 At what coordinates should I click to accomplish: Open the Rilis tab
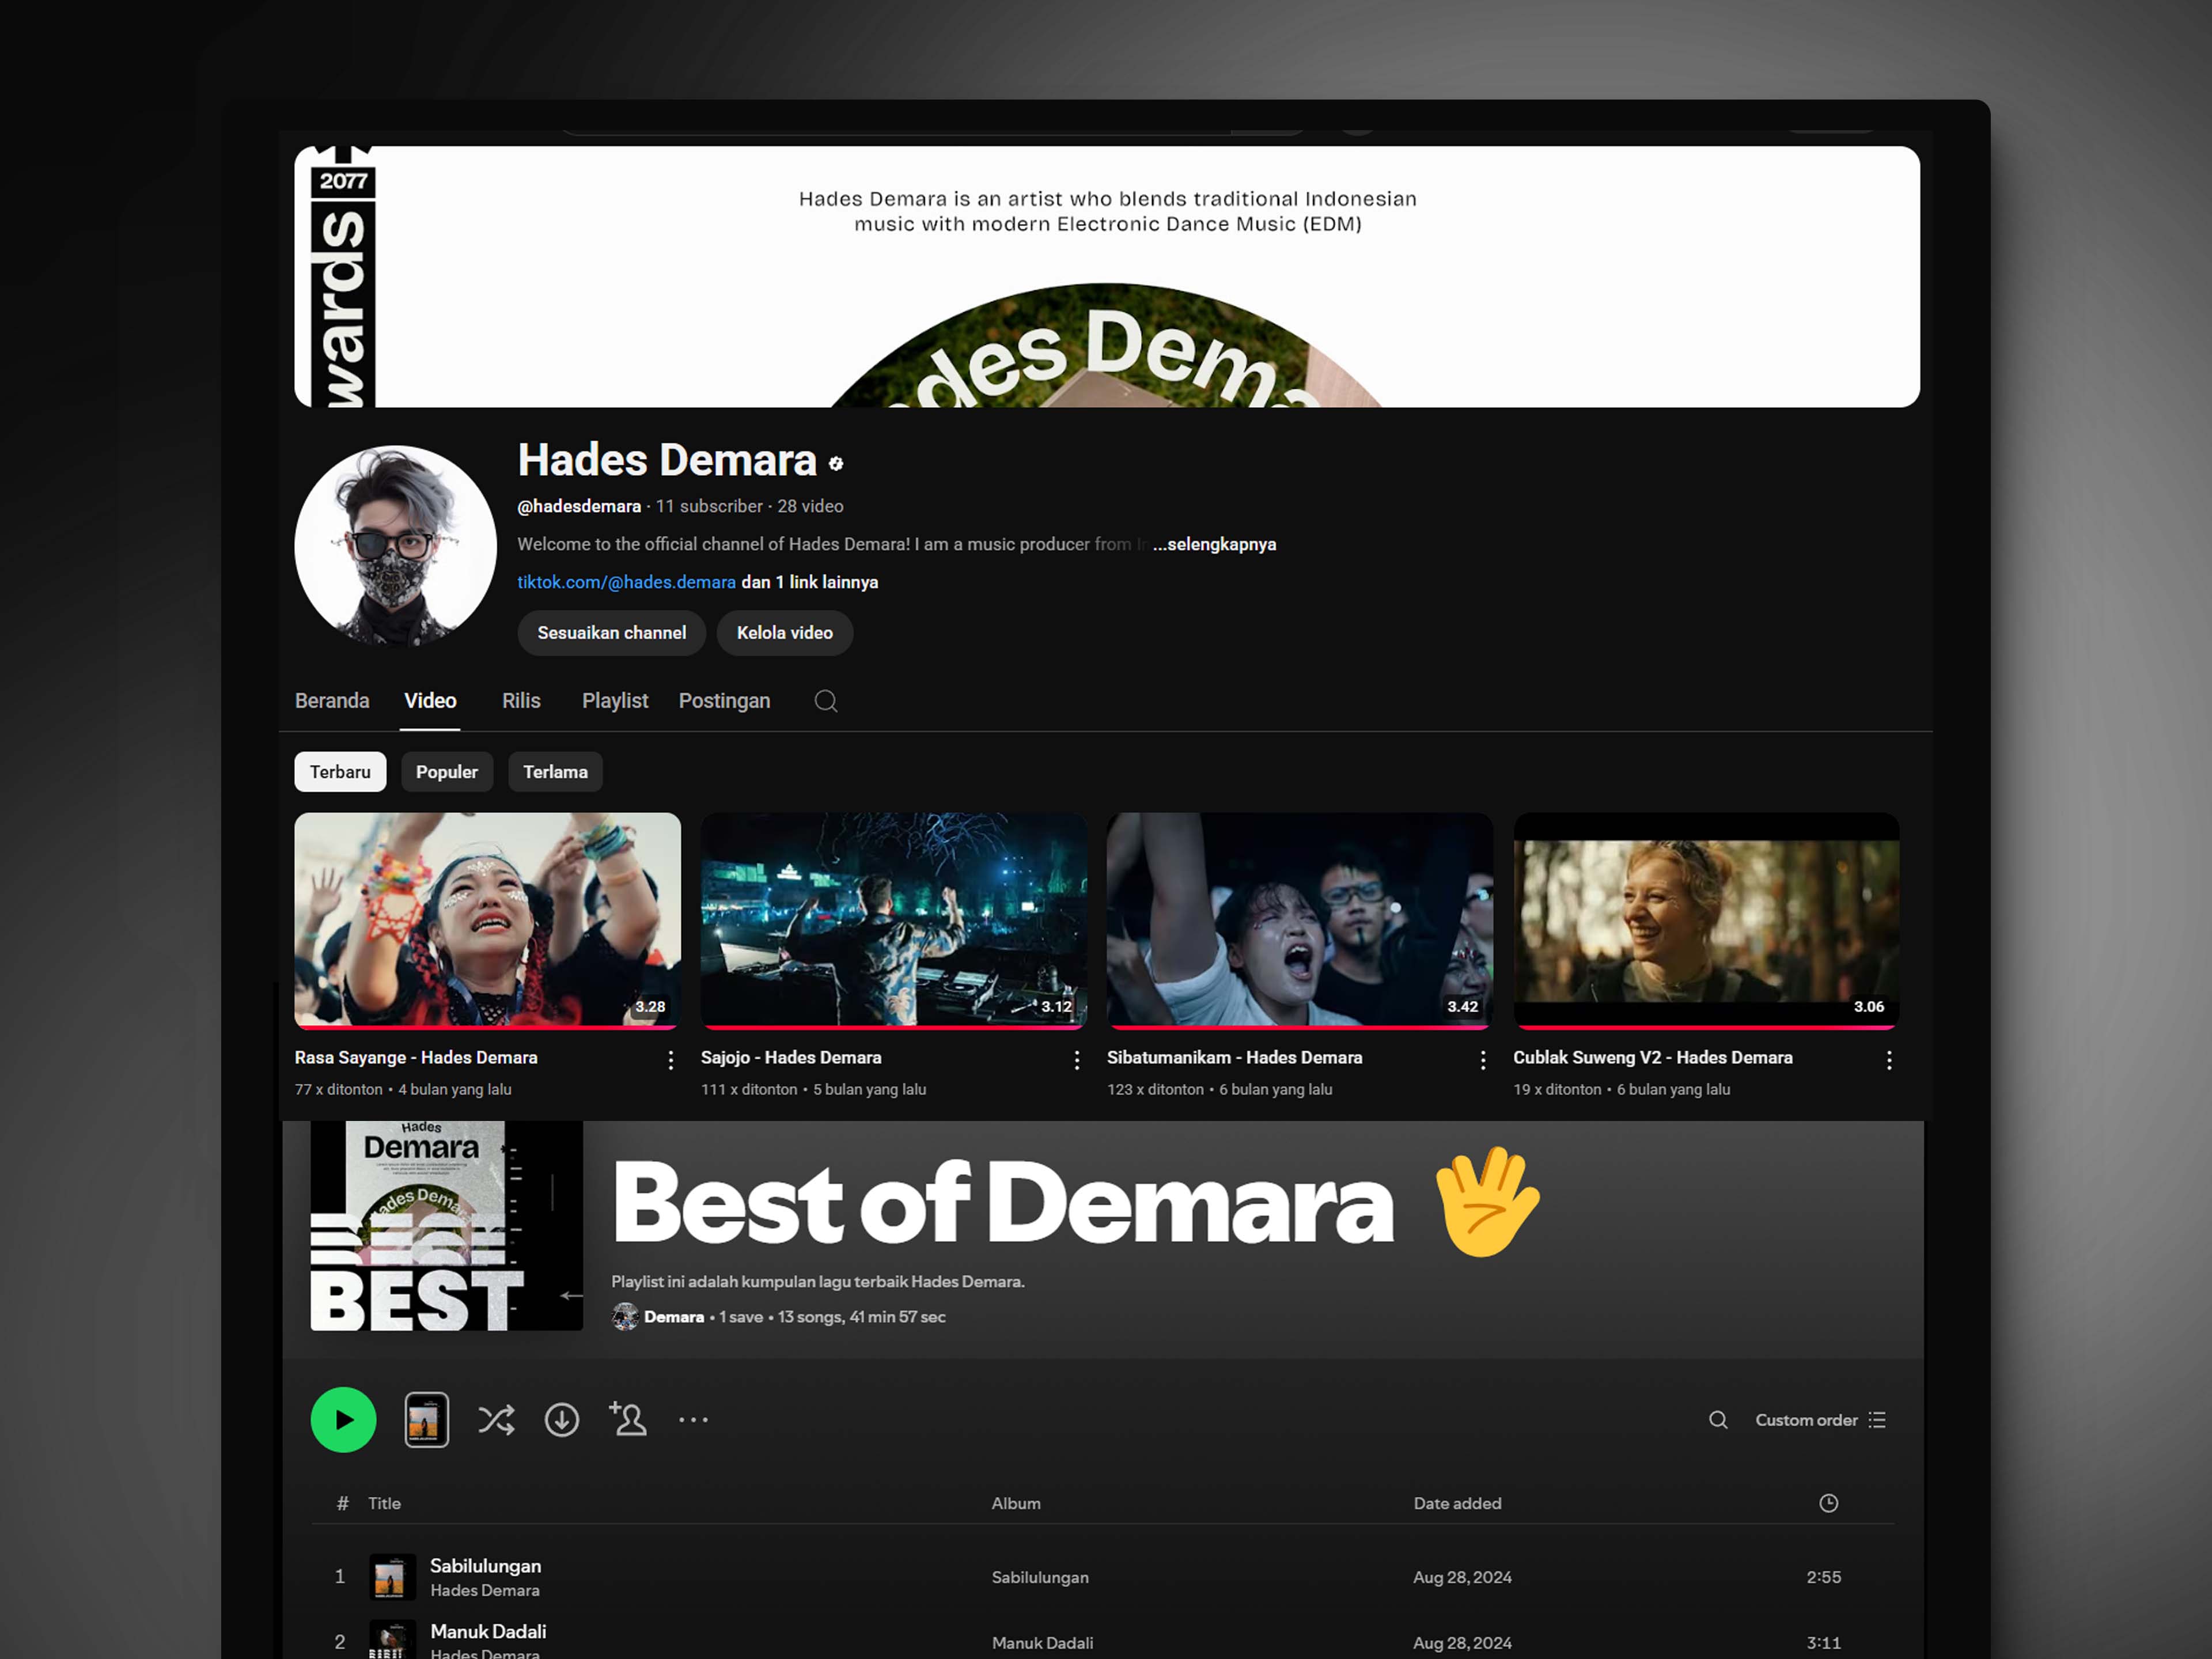click(520, 701)
